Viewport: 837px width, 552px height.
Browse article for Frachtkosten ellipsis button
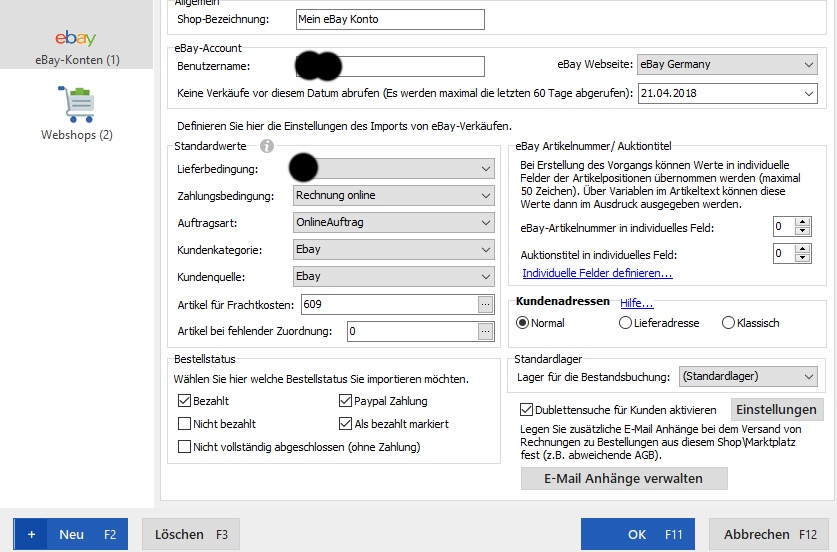click(485, 304)
